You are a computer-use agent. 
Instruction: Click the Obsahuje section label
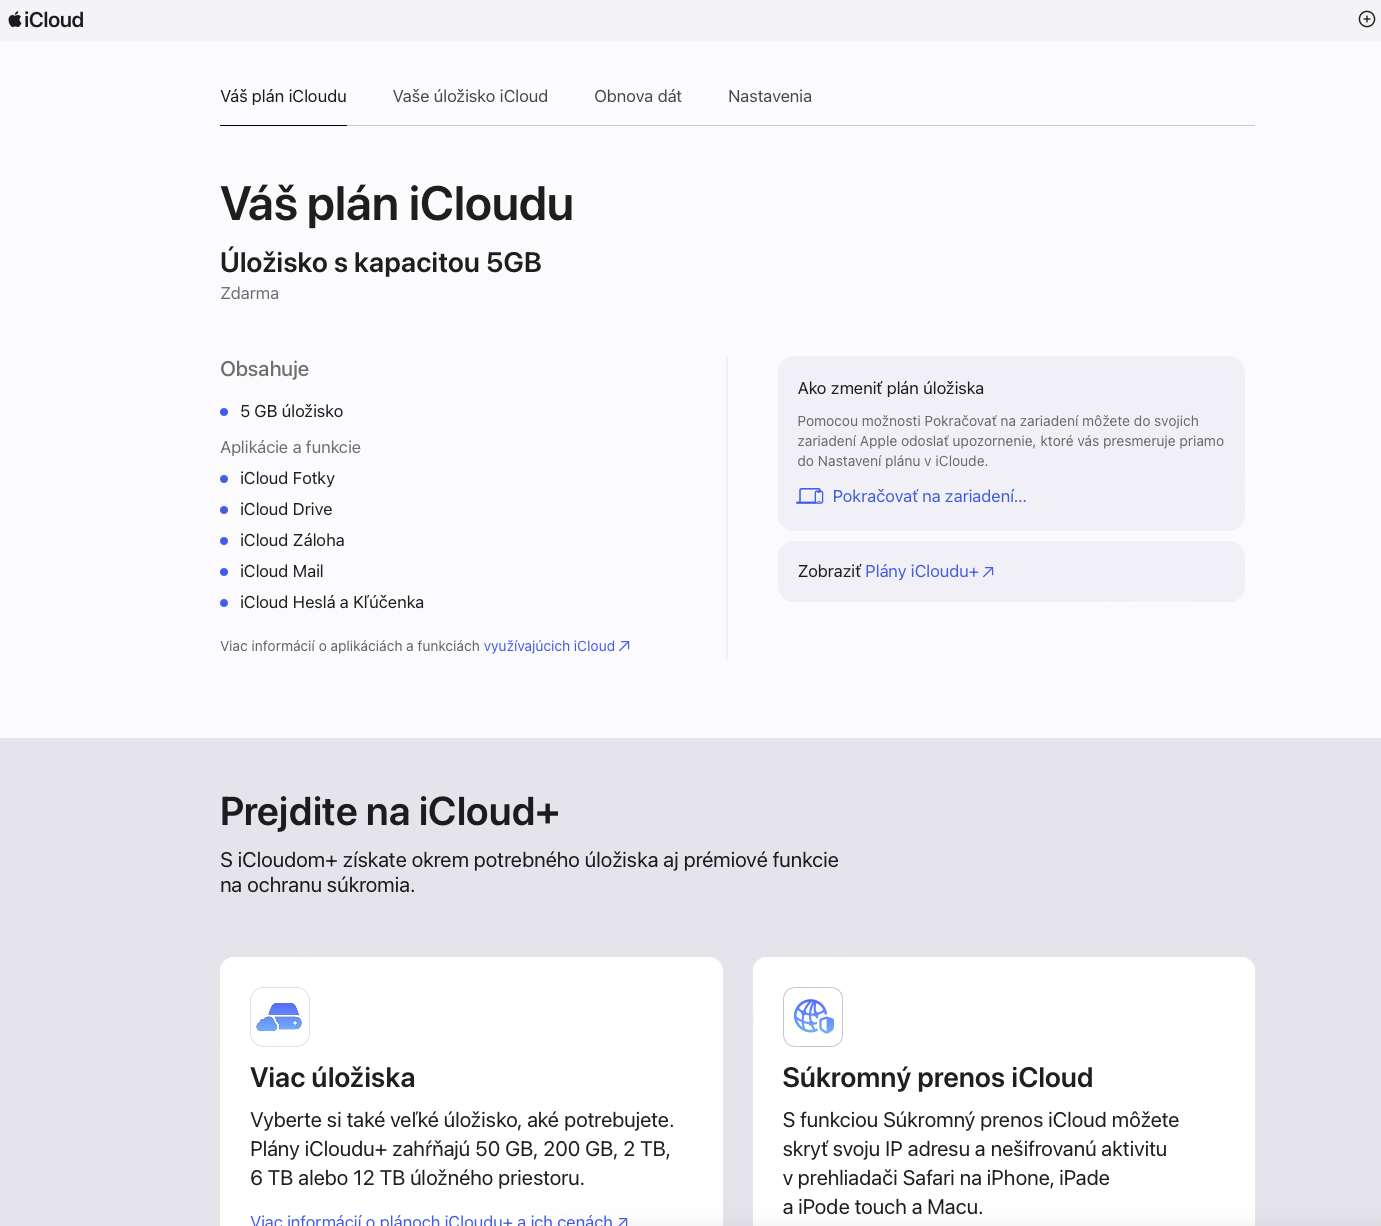point(264,369)
